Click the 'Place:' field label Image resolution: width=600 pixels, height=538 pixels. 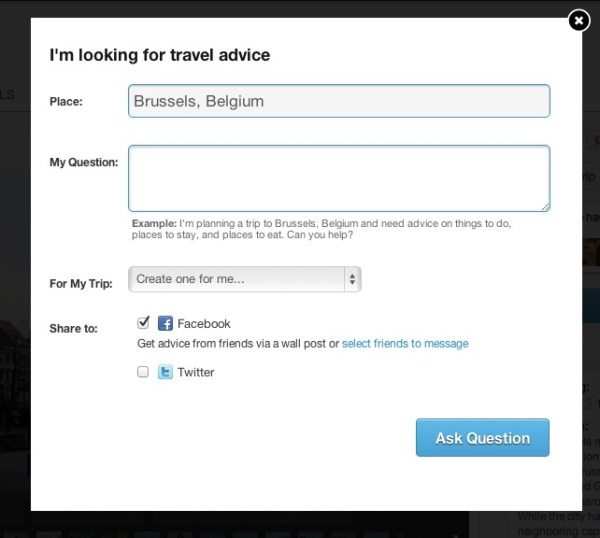point(66,101)
